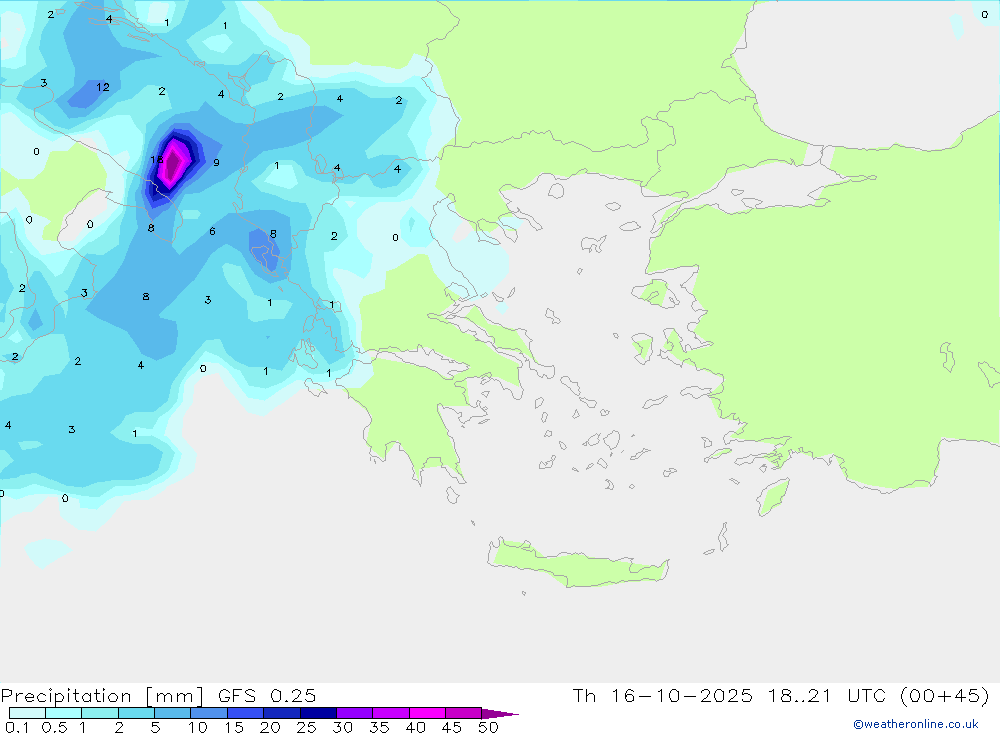The height and width of the screenshot is (733, 1000).
Task: Select the 30–35 mm legend color box
Action: click(x=355, y=713)
